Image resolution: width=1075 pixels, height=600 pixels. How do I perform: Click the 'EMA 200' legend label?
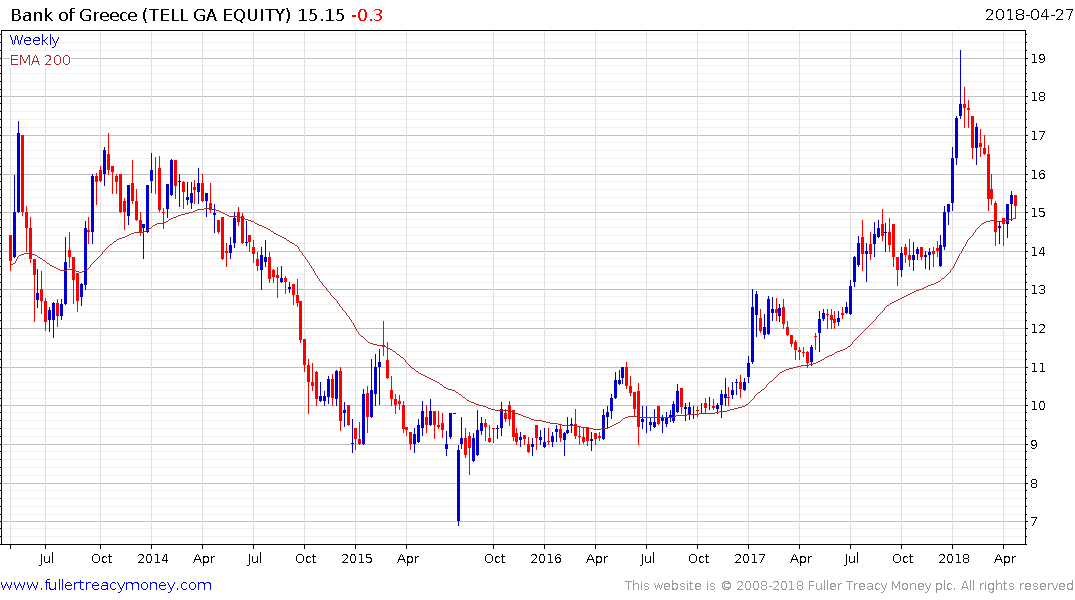(40, 60)
